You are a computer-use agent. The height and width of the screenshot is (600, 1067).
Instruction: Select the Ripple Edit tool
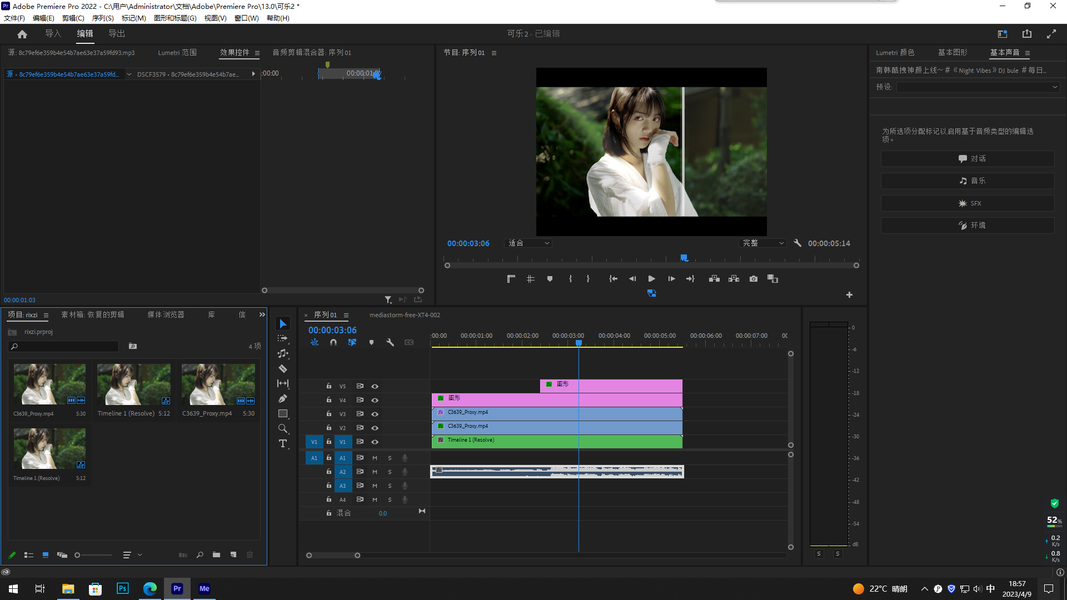[x=283, y=353]
